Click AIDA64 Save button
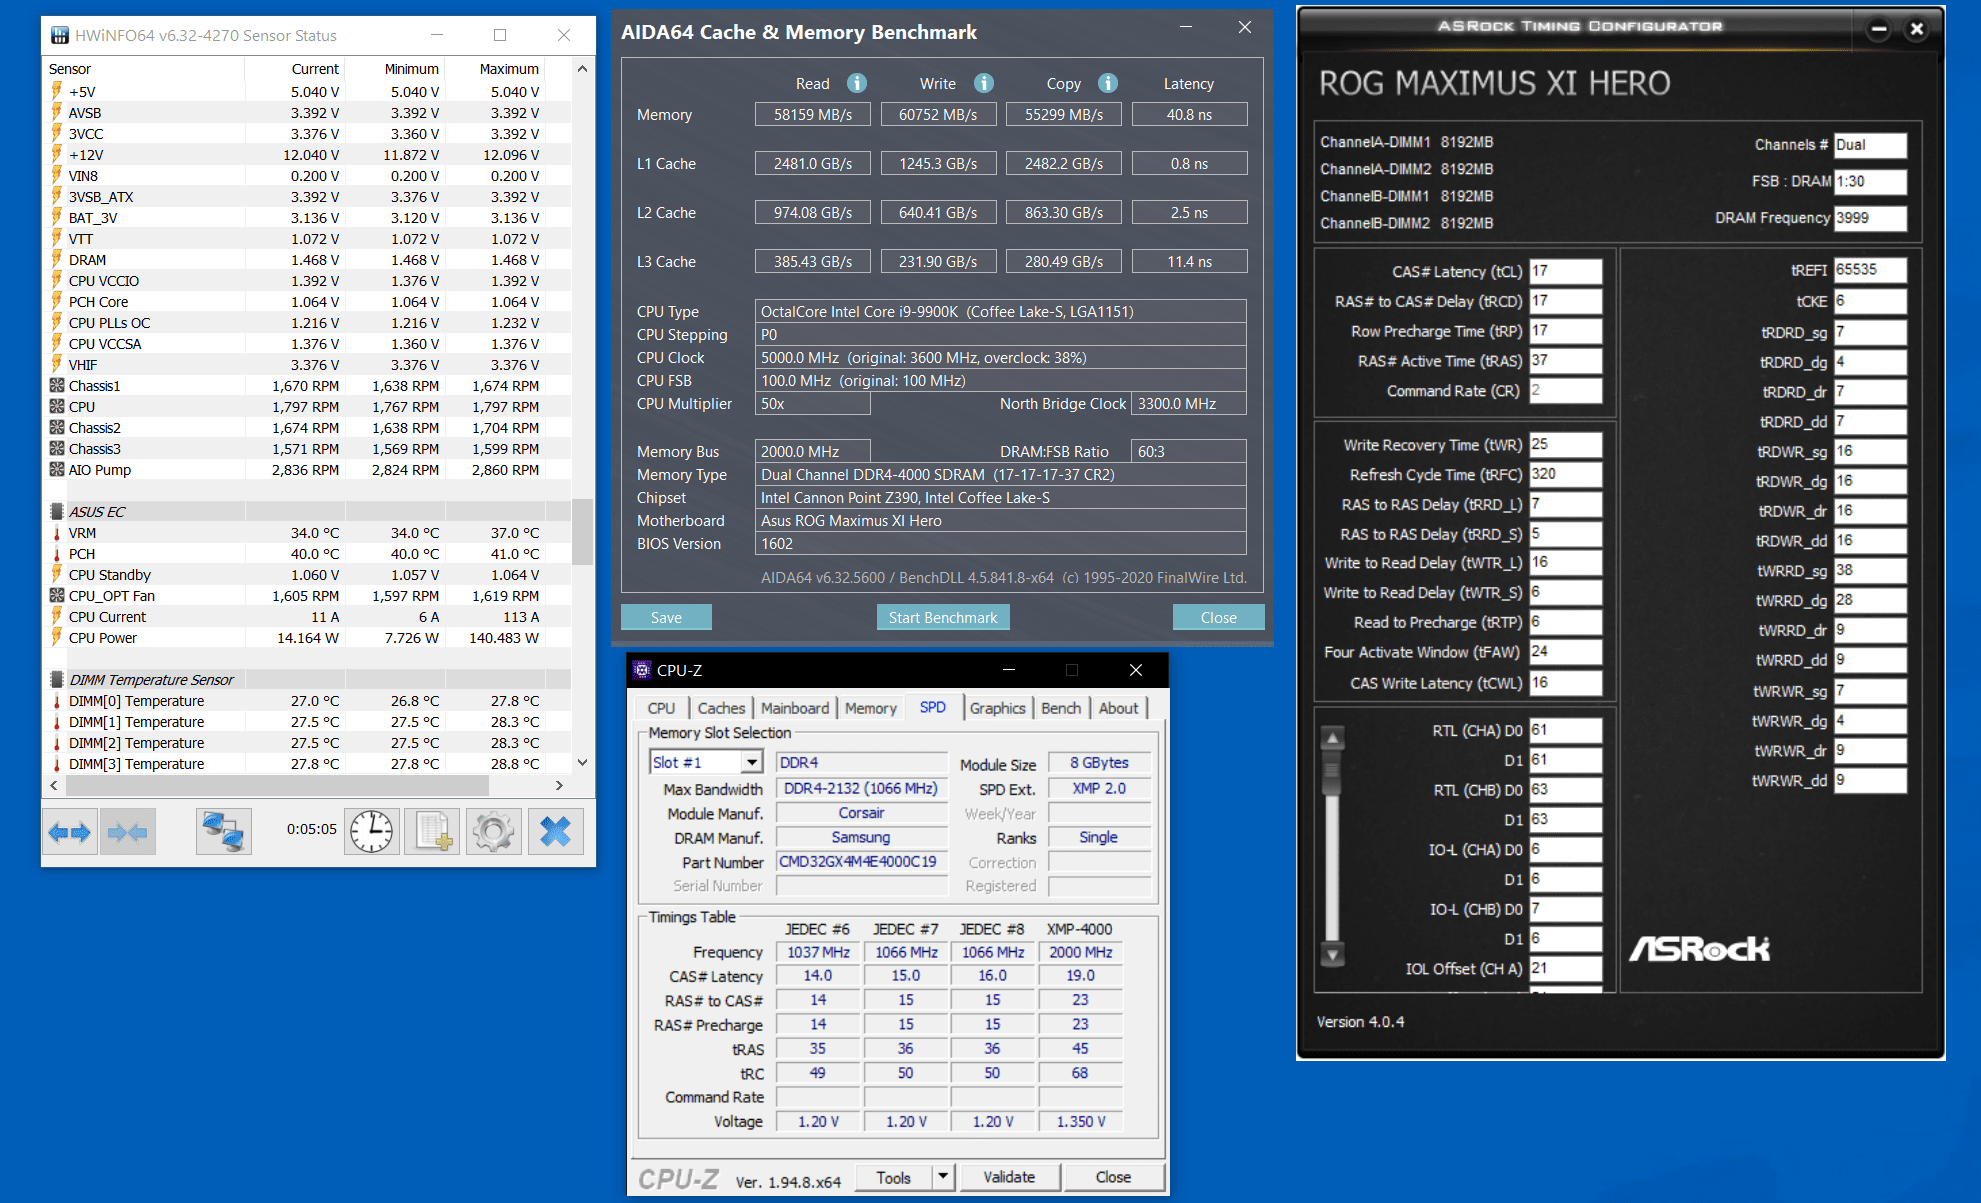 666,617
